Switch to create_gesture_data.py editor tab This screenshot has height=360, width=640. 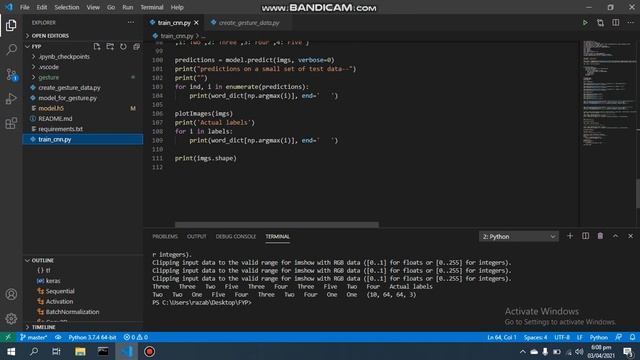(x=248, y=23)
